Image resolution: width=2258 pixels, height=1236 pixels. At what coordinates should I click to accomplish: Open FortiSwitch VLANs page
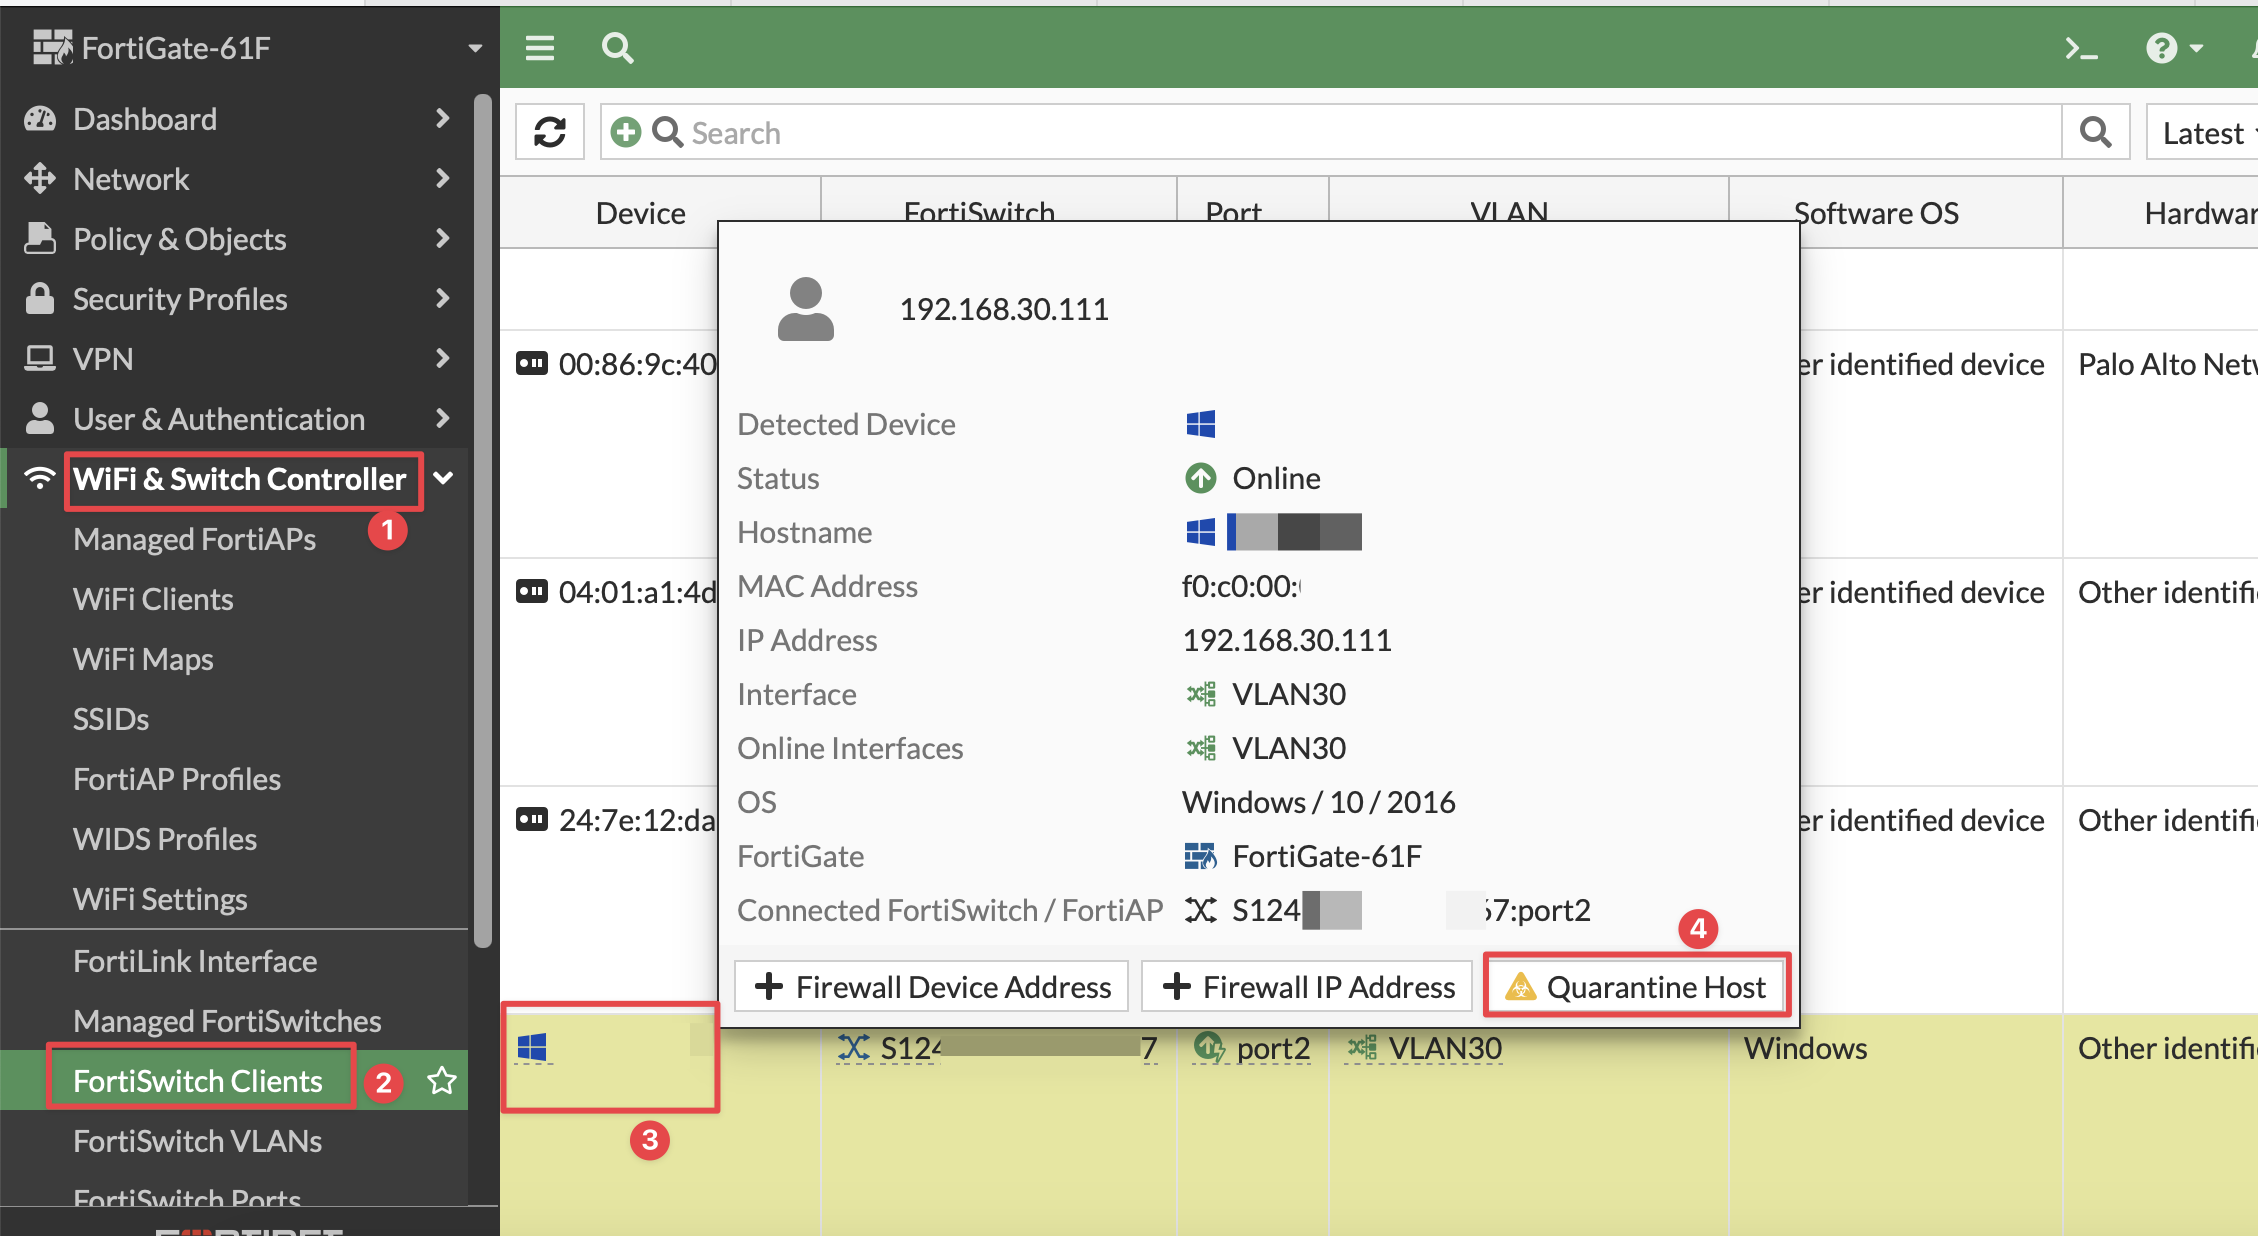pyautogui.click(x=198, y=1141)
